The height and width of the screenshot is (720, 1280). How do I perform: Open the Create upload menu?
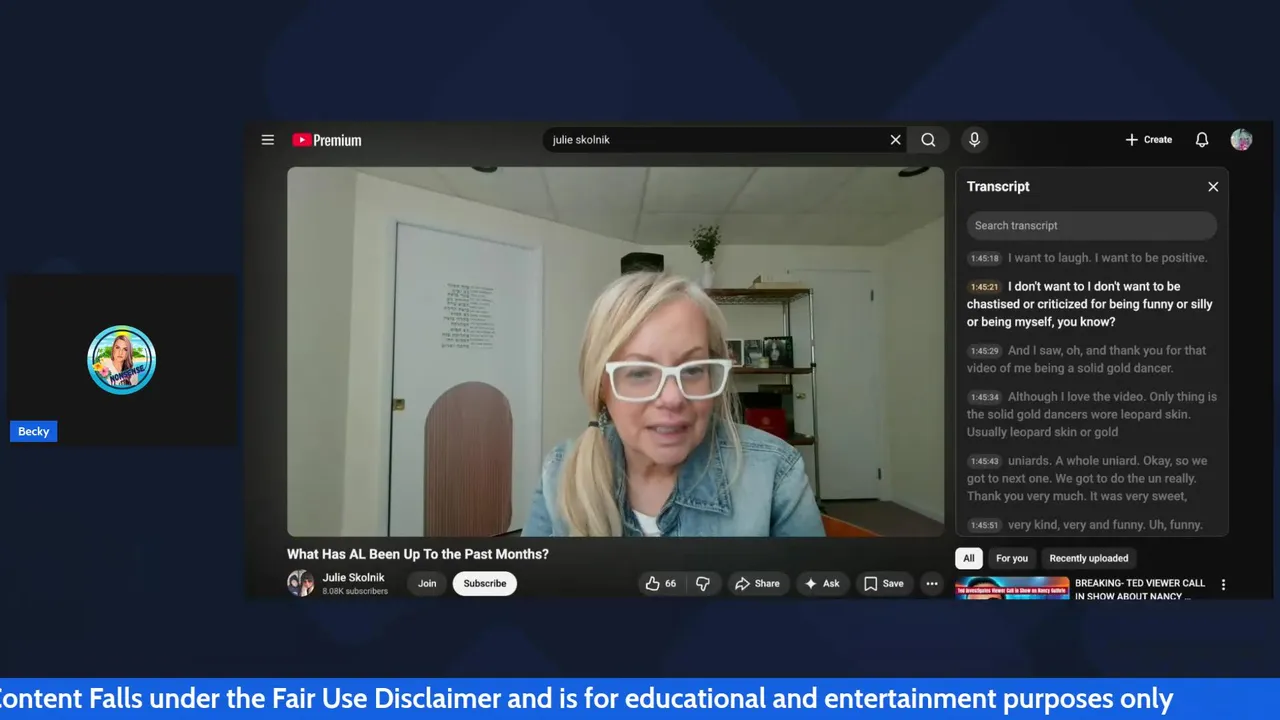(1148, 140)
